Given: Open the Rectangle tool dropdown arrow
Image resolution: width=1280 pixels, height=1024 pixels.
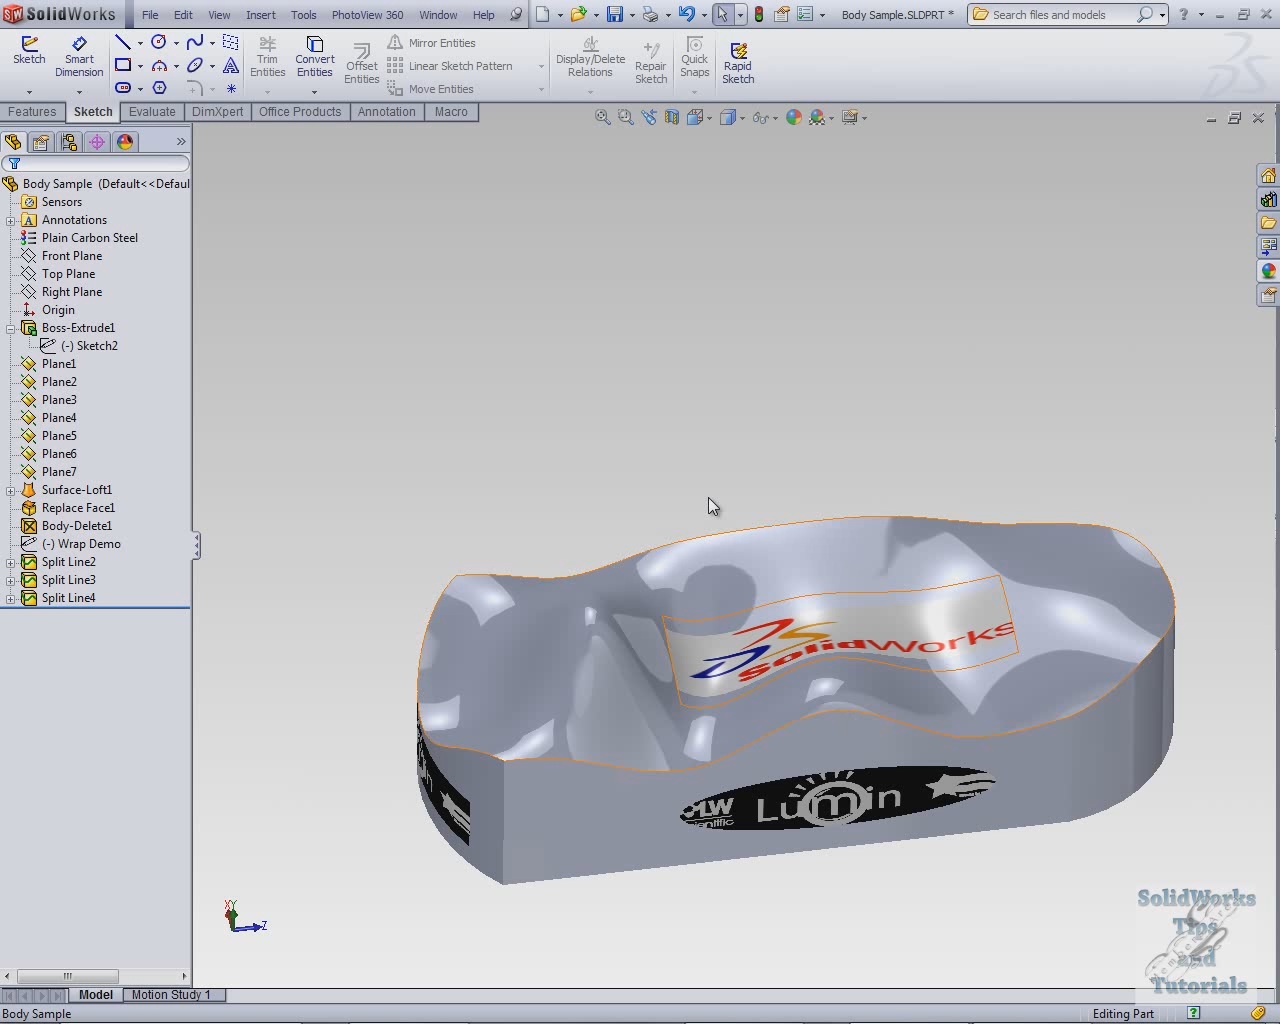Looking at the screenshot, I should 140,66.
